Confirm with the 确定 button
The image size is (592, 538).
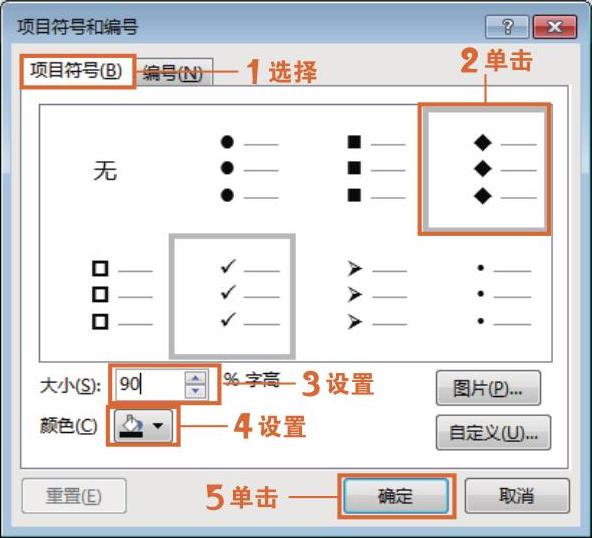click(396, 496)
